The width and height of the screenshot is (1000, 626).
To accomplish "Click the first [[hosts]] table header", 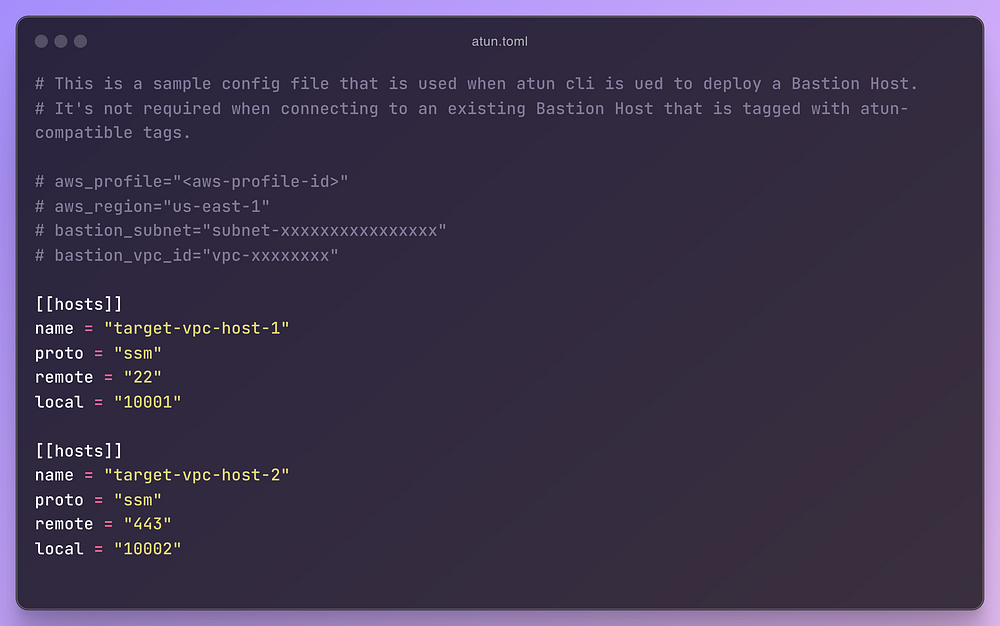I will click(78, 304).
